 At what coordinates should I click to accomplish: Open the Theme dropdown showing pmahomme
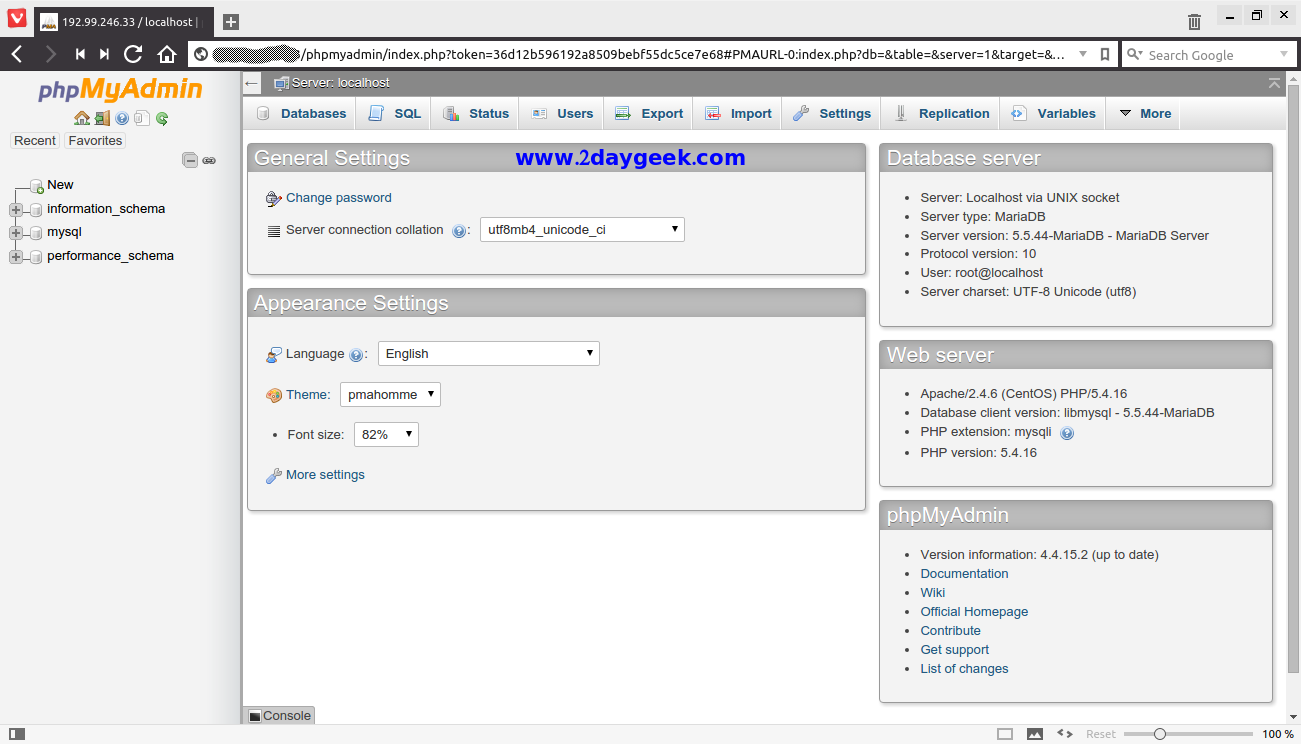click(390, 395)
